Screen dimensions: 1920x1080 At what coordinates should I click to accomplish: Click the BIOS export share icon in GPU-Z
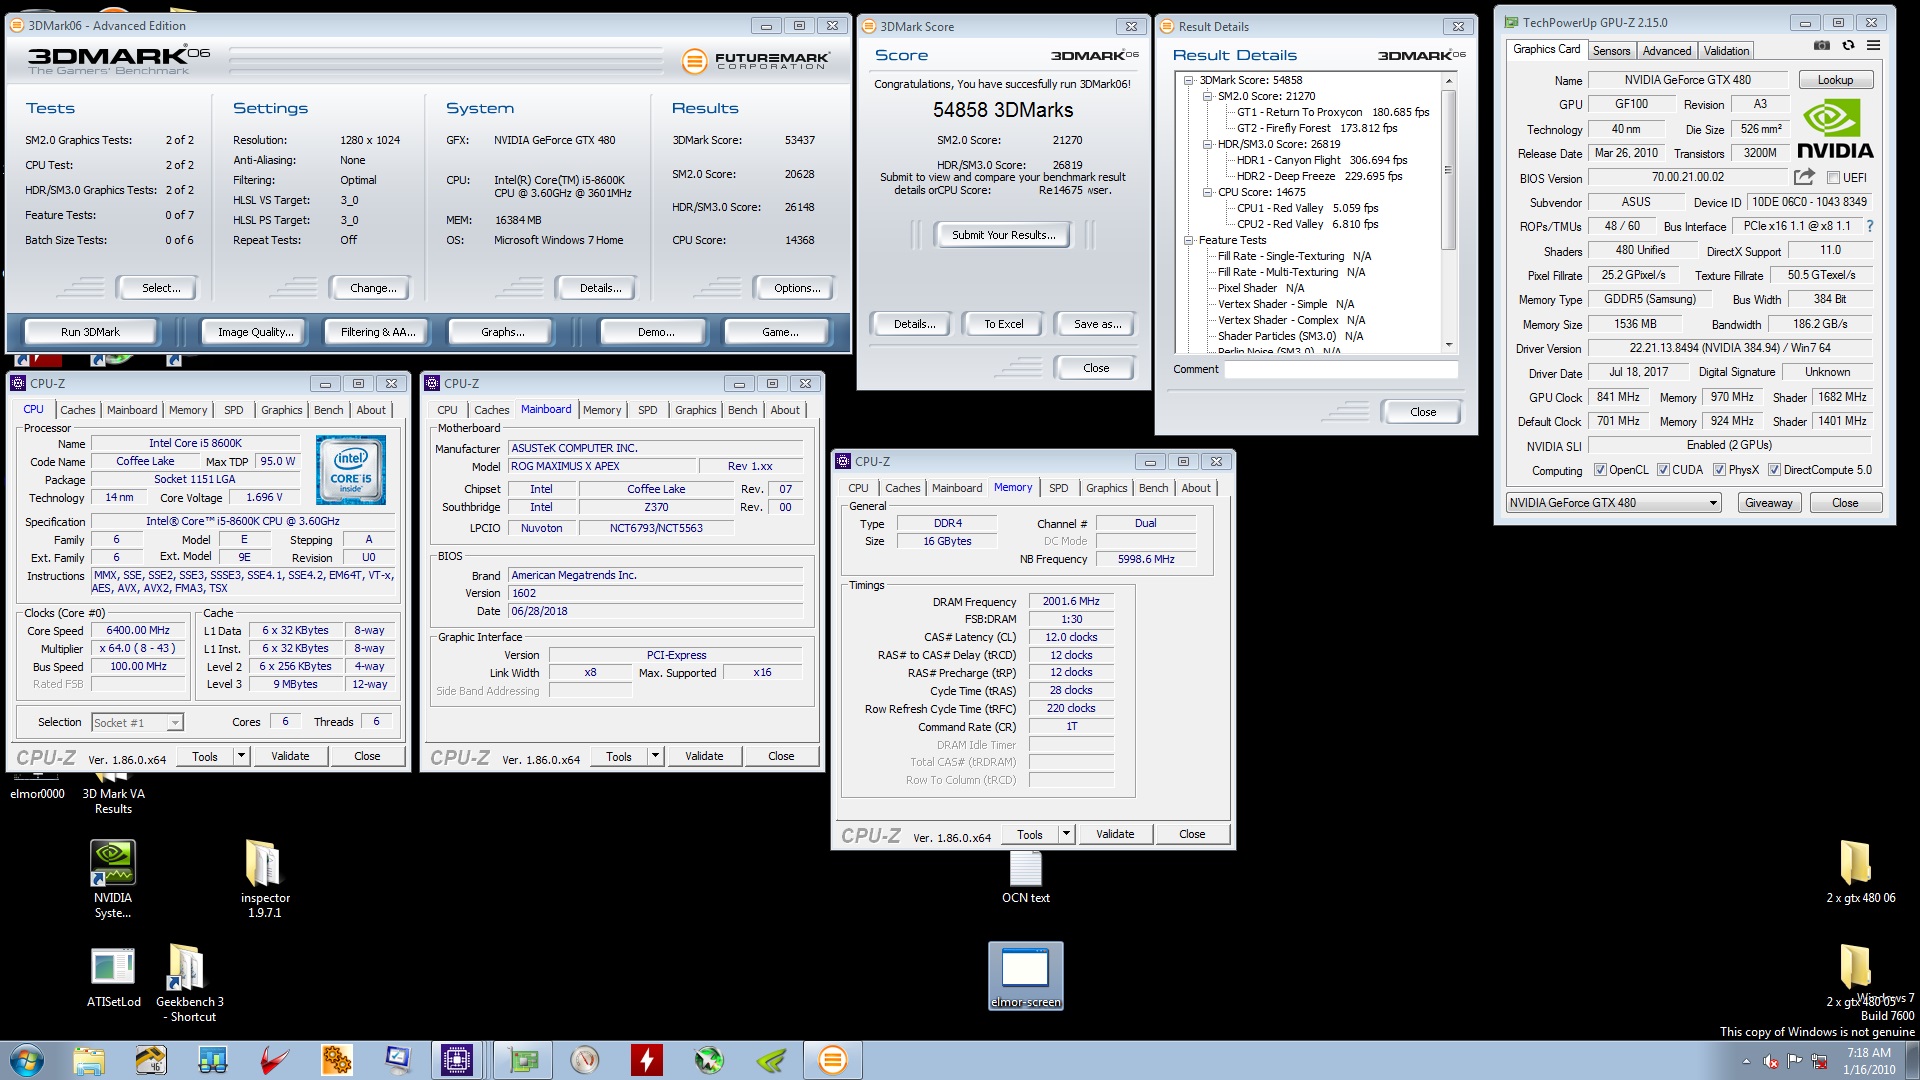click(x=1804, y=177)
